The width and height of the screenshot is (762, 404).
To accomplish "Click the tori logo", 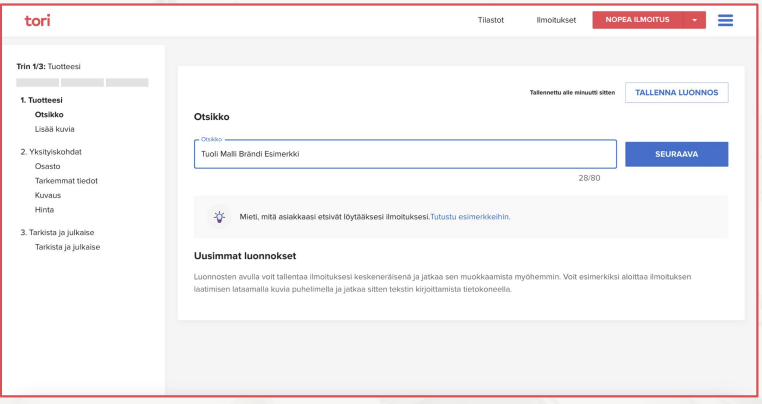I will pos(37,20).
